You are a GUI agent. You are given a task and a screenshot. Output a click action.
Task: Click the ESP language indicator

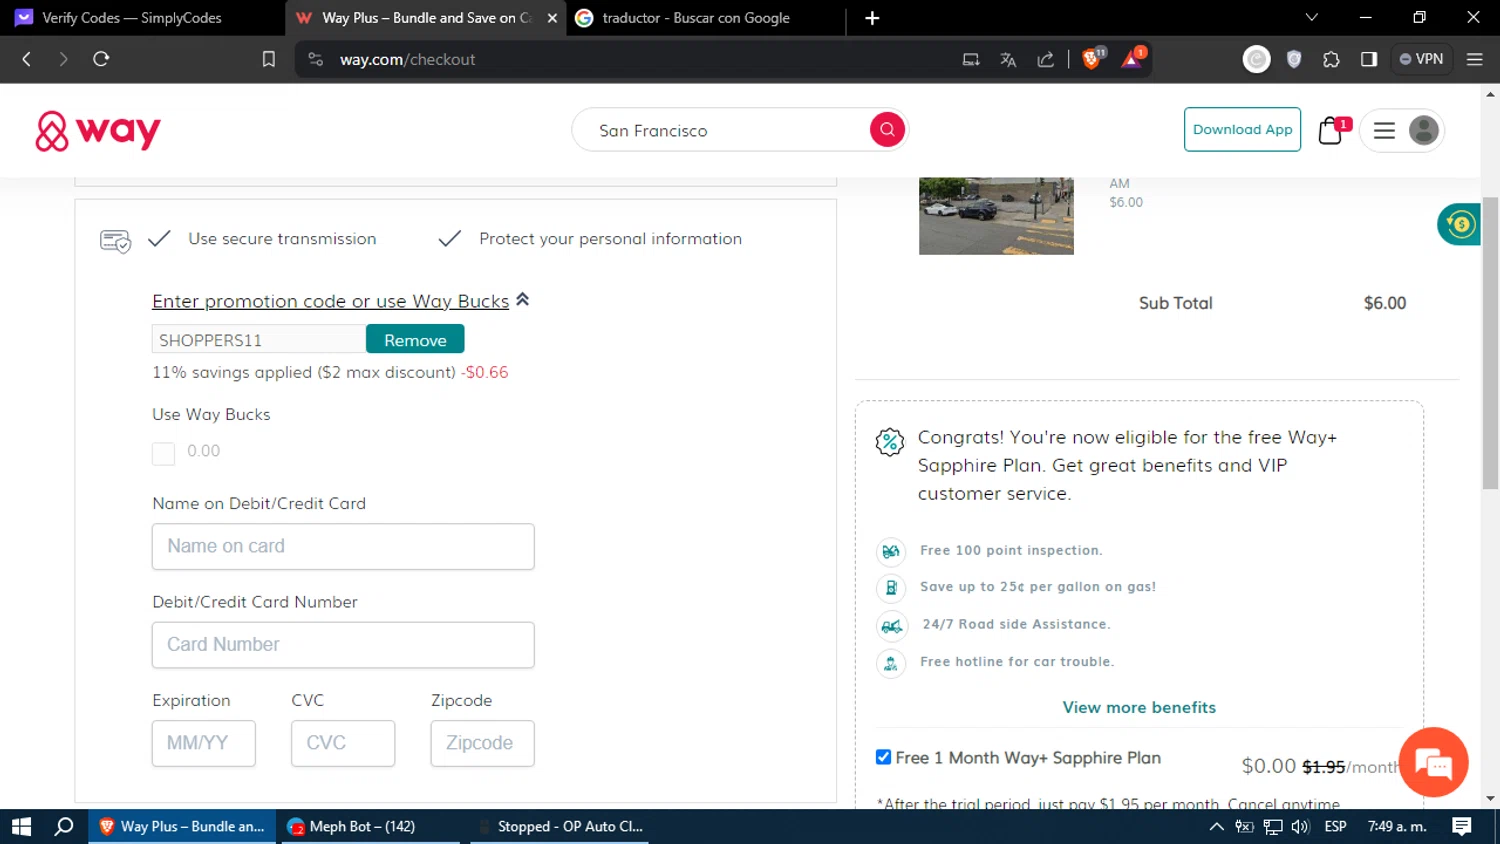click(x=1335, y=827)
